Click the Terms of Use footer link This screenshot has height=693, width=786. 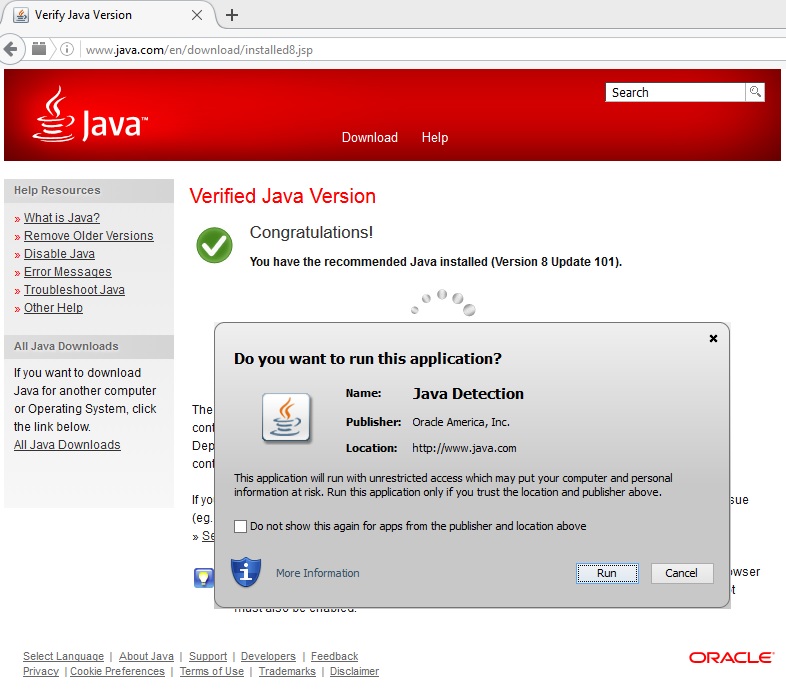coord(212,671)
